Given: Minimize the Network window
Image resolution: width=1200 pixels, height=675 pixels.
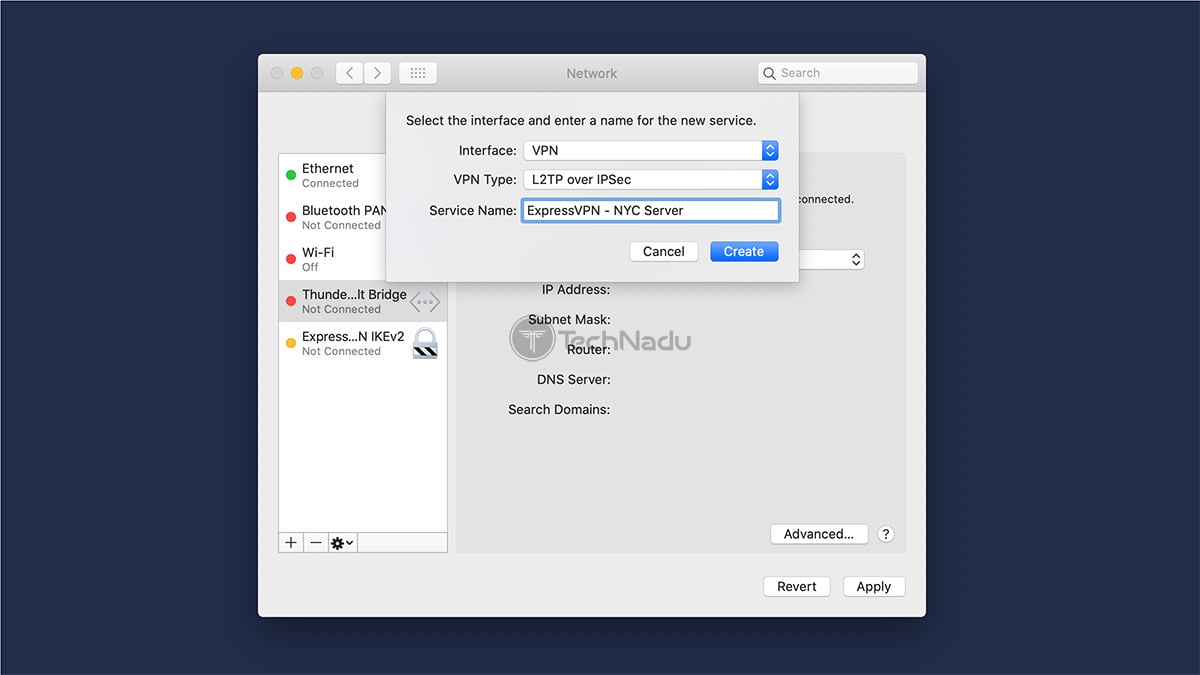Looking at the screenshot, I should 297,73.
